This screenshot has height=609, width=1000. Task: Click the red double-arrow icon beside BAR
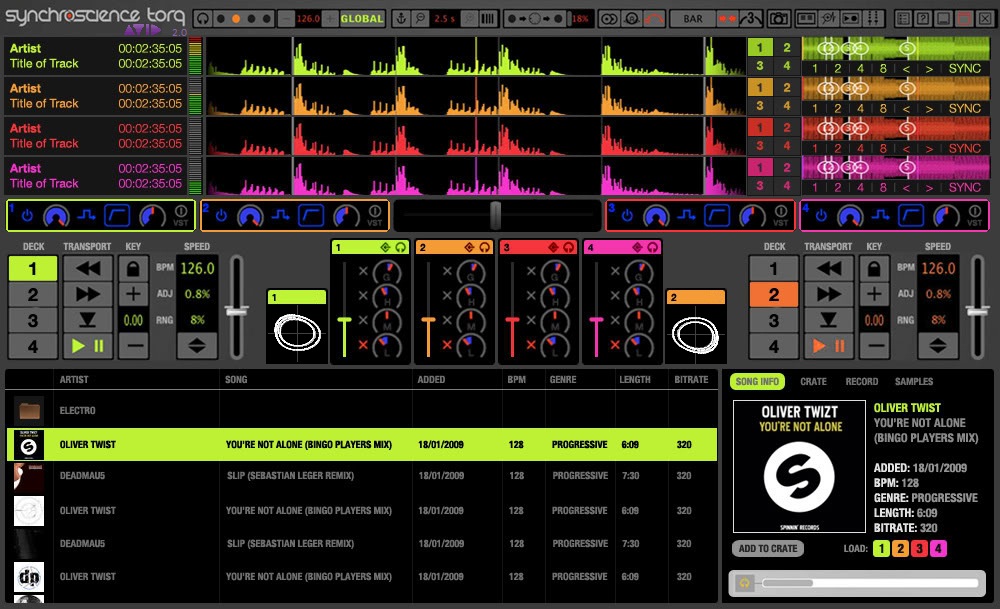[x=727, y=18]
